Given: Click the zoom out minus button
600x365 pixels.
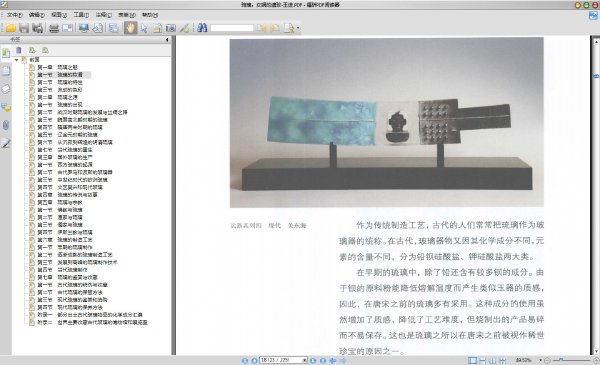Looking at the screenshot, I should tap(548, 360).
